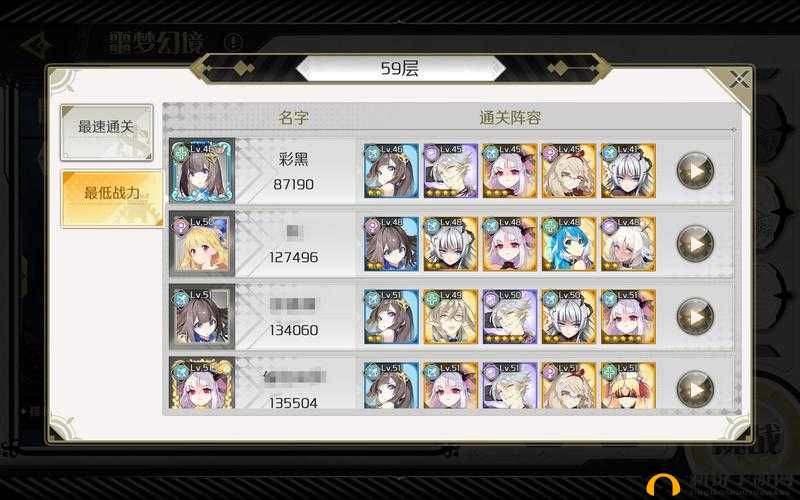Select the last red-ribbon character in fourth row
800x500 pixels.
[628, 386]
